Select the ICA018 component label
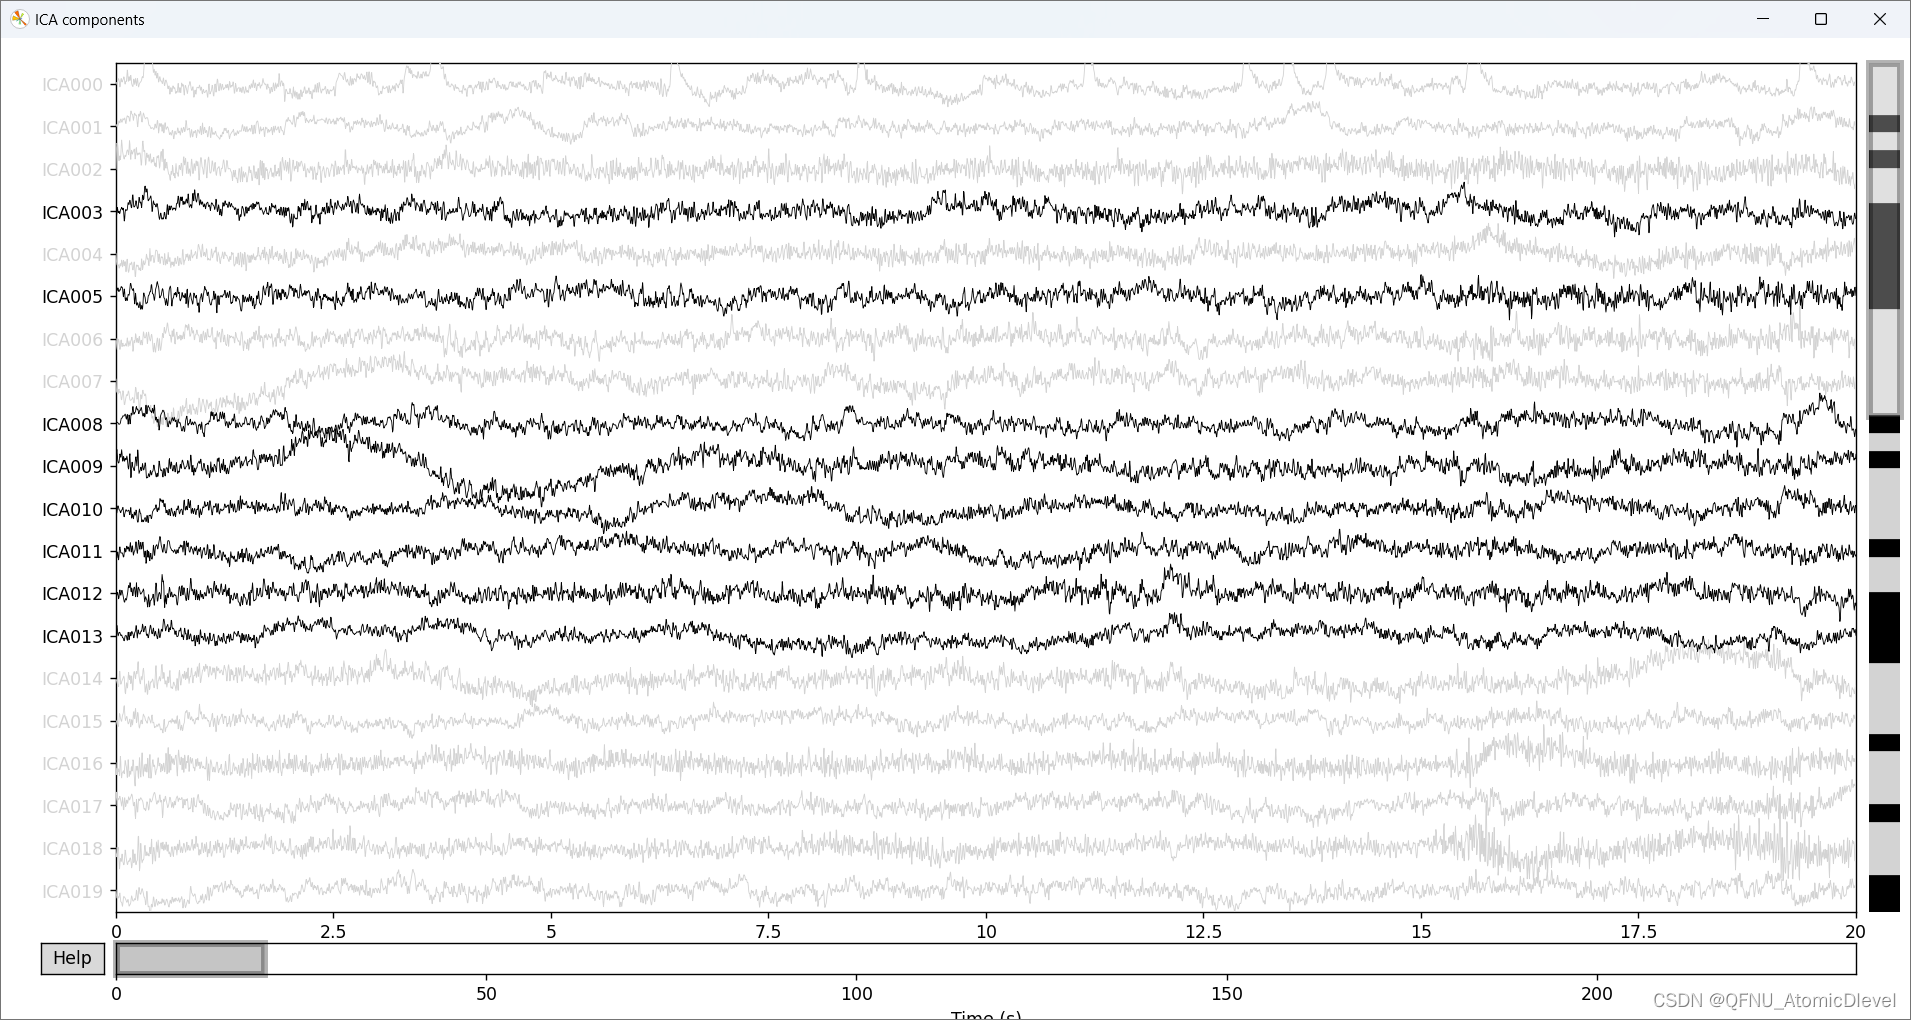Viewport: 1911px width, 1020px height. (x=72, y=849)
